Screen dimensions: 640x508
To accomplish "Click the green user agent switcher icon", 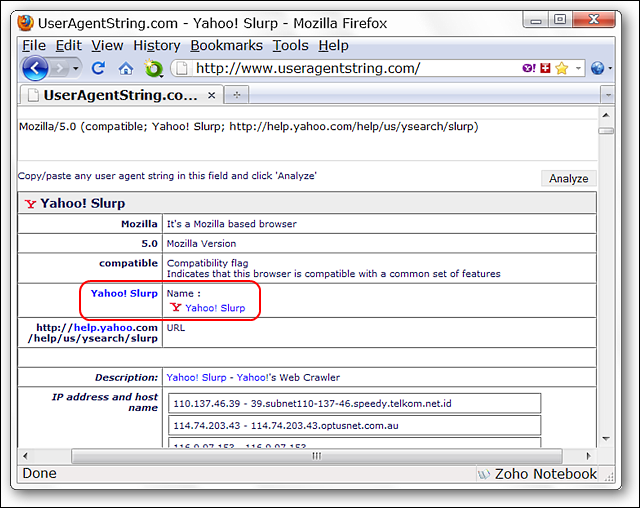I will 153,68.
